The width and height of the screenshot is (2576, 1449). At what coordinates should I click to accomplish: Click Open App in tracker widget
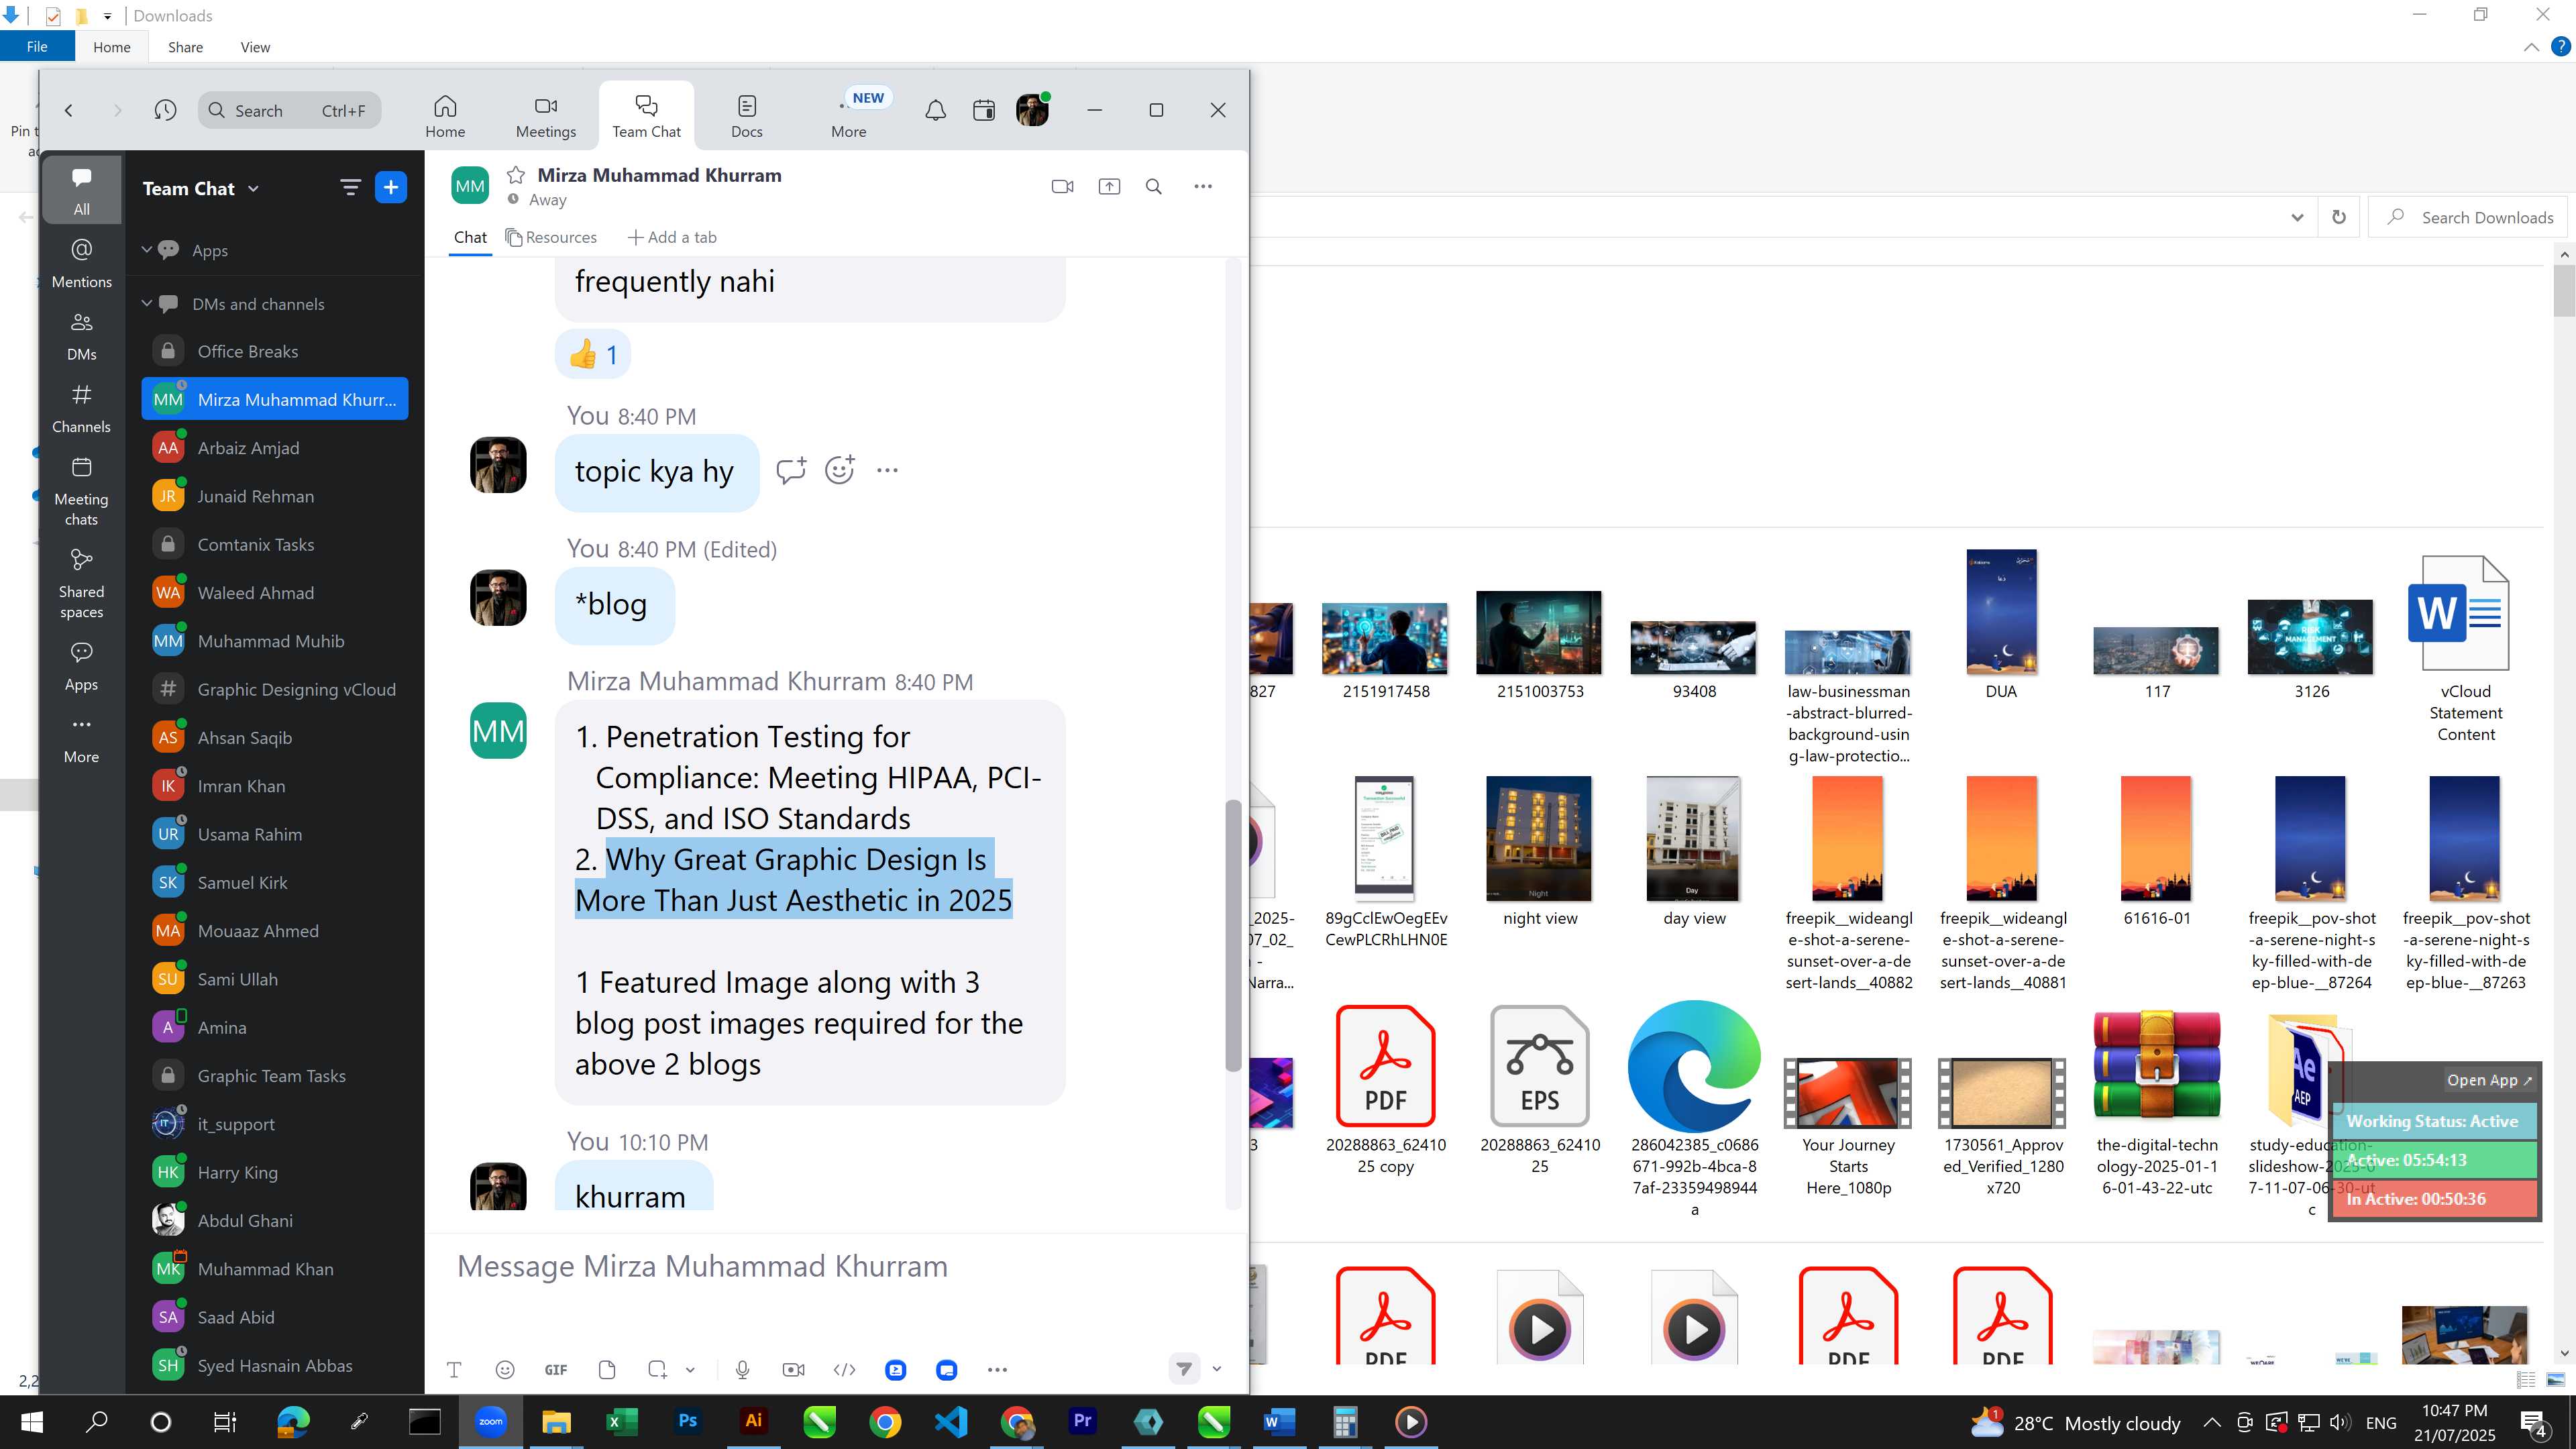click(2489, 1080)
